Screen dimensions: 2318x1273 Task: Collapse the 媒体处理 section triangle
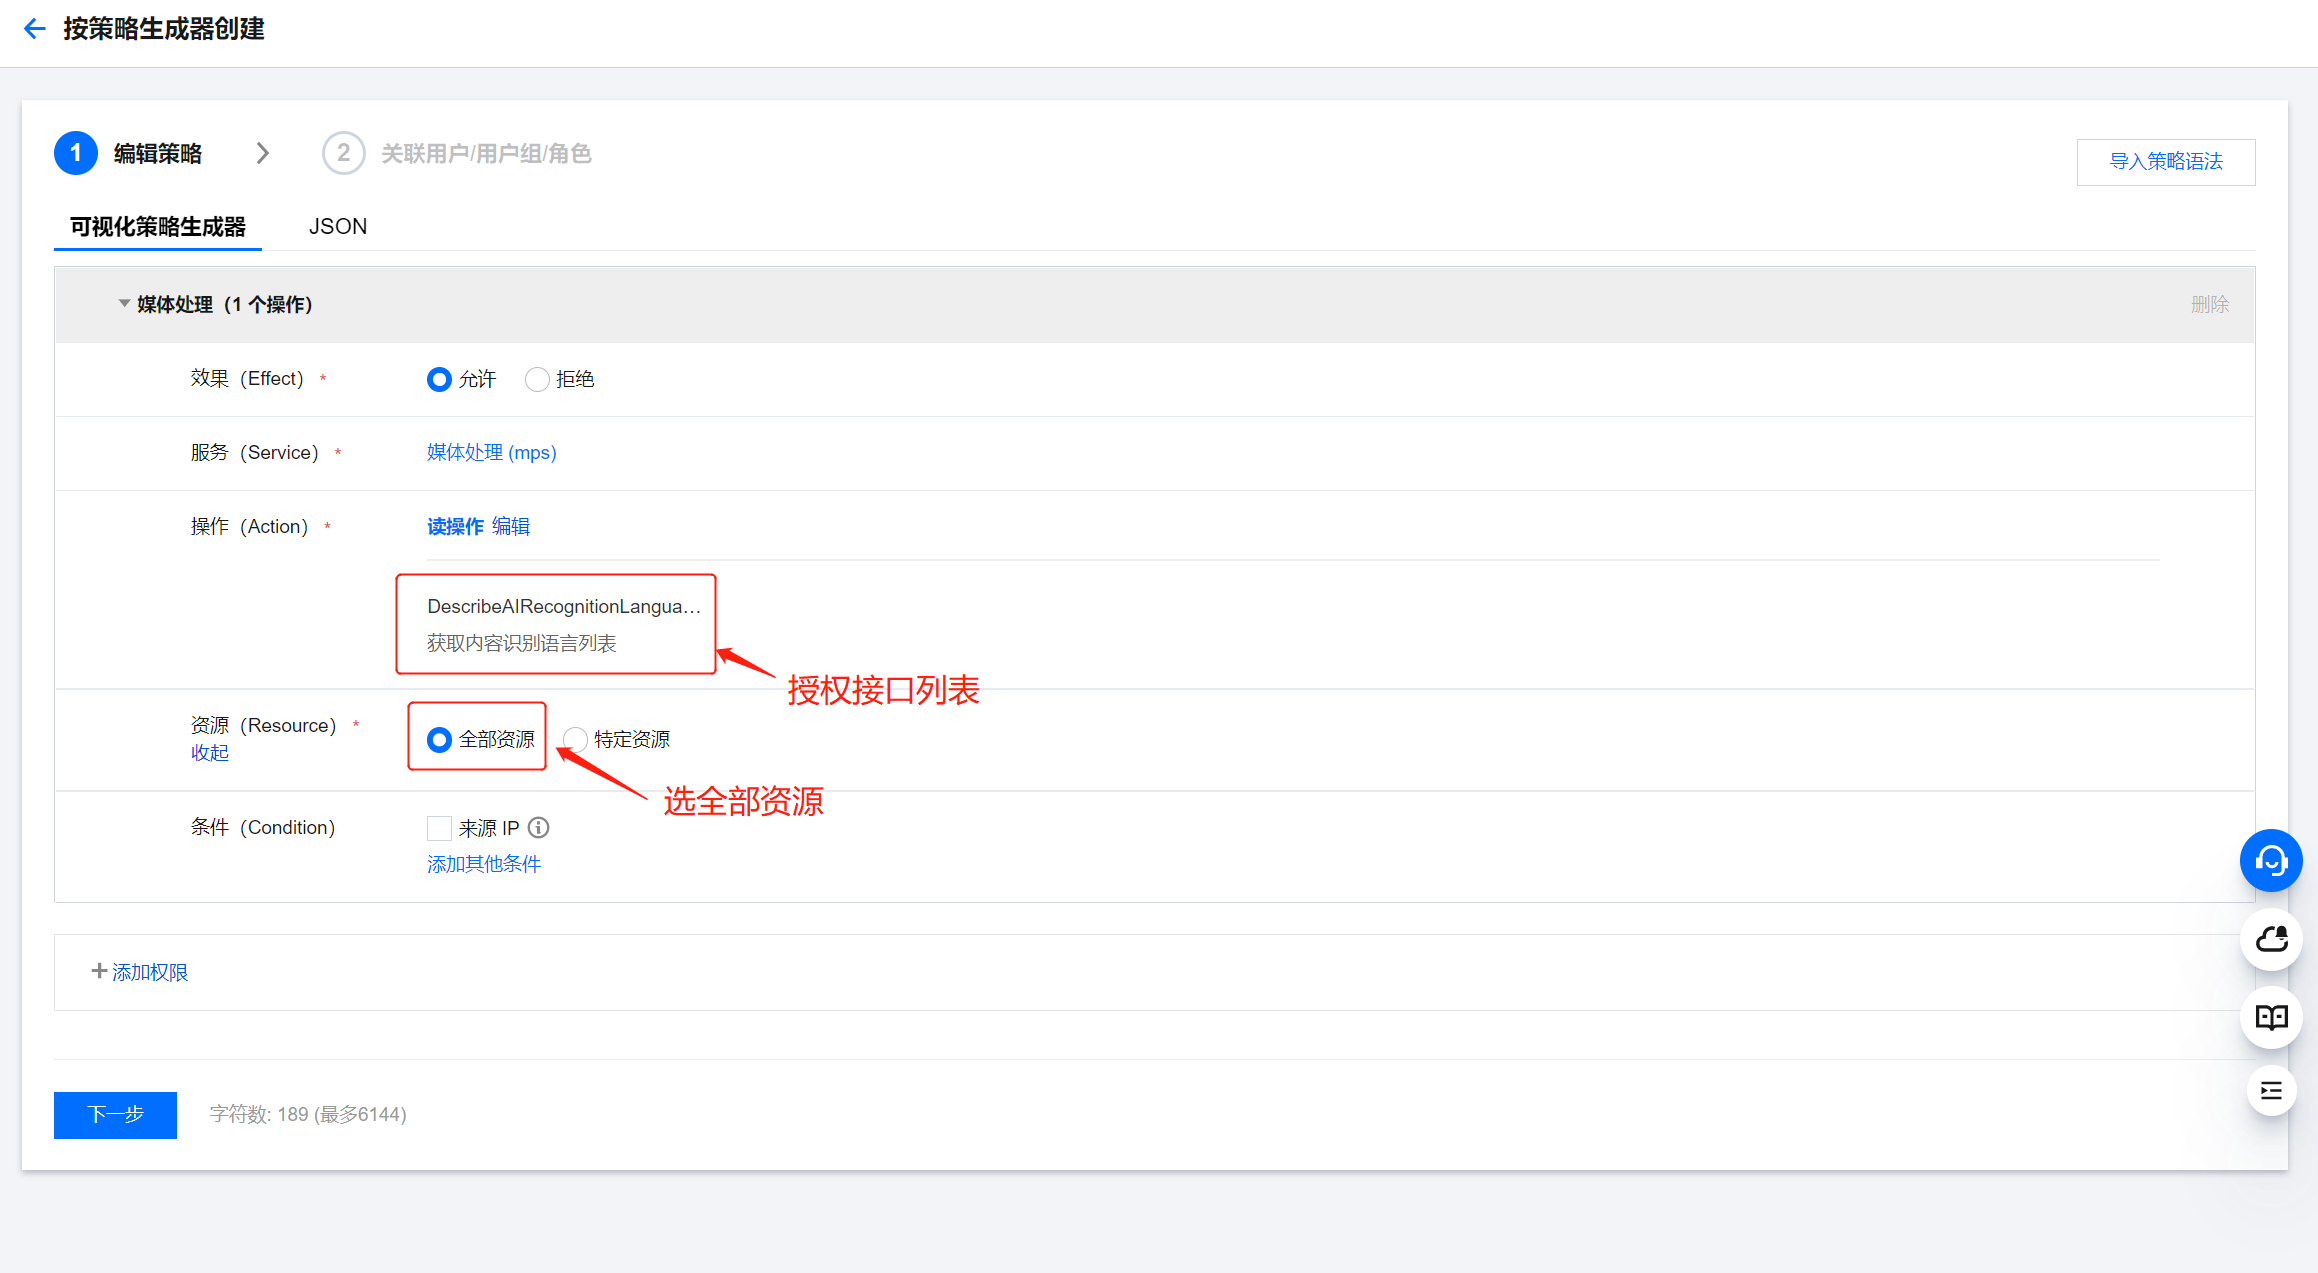[124, 304]
